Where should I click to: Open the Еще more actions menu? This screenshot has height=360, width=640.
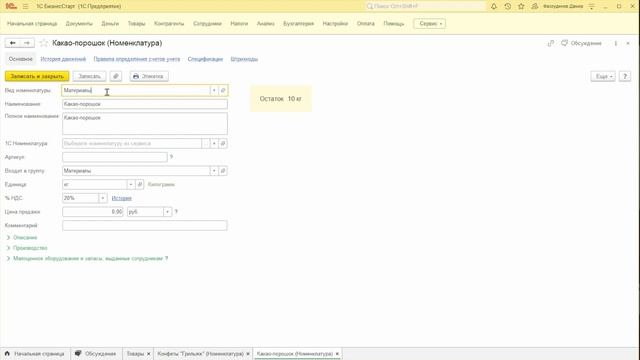[x=603, y=76]
